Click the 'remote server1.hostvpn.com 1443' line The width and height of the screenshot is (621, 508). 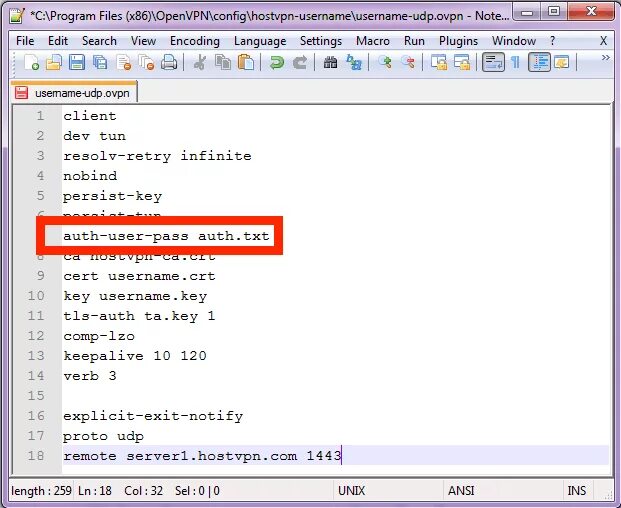(202, 456)
